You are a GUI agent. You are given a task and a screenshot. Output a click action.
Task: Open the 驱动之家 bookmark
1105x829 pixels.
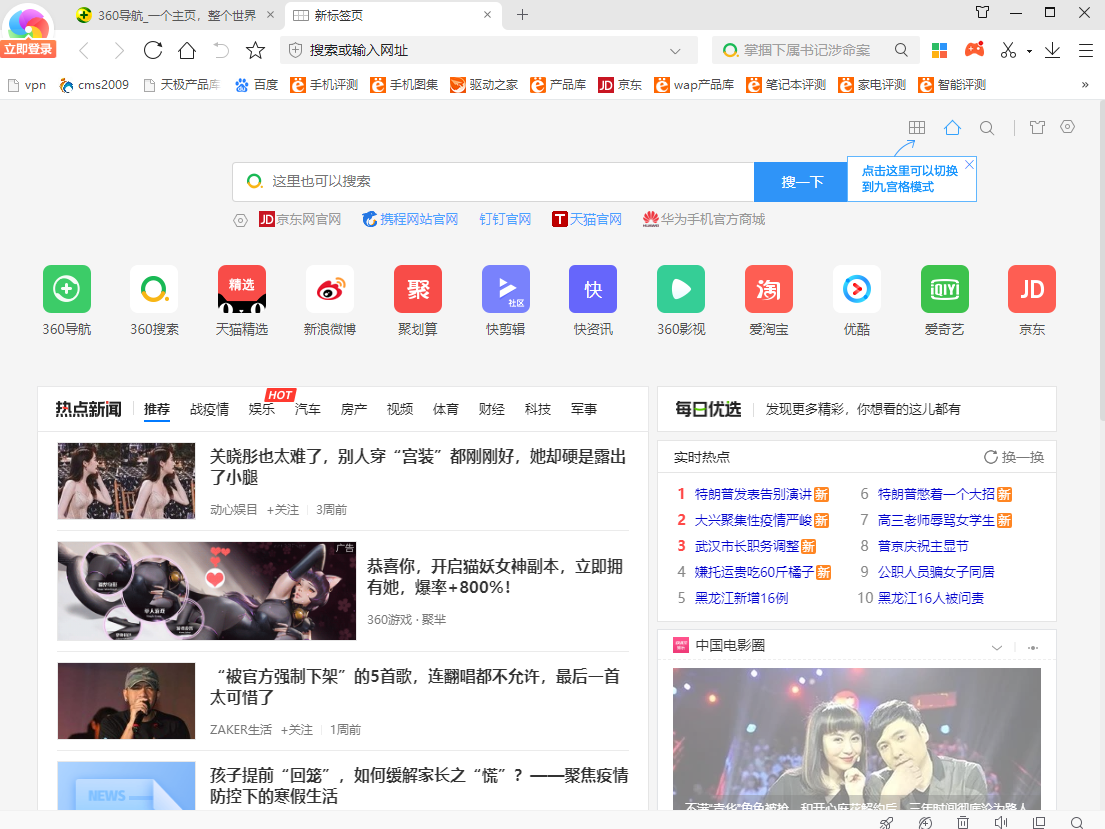(x=484, y=85)
